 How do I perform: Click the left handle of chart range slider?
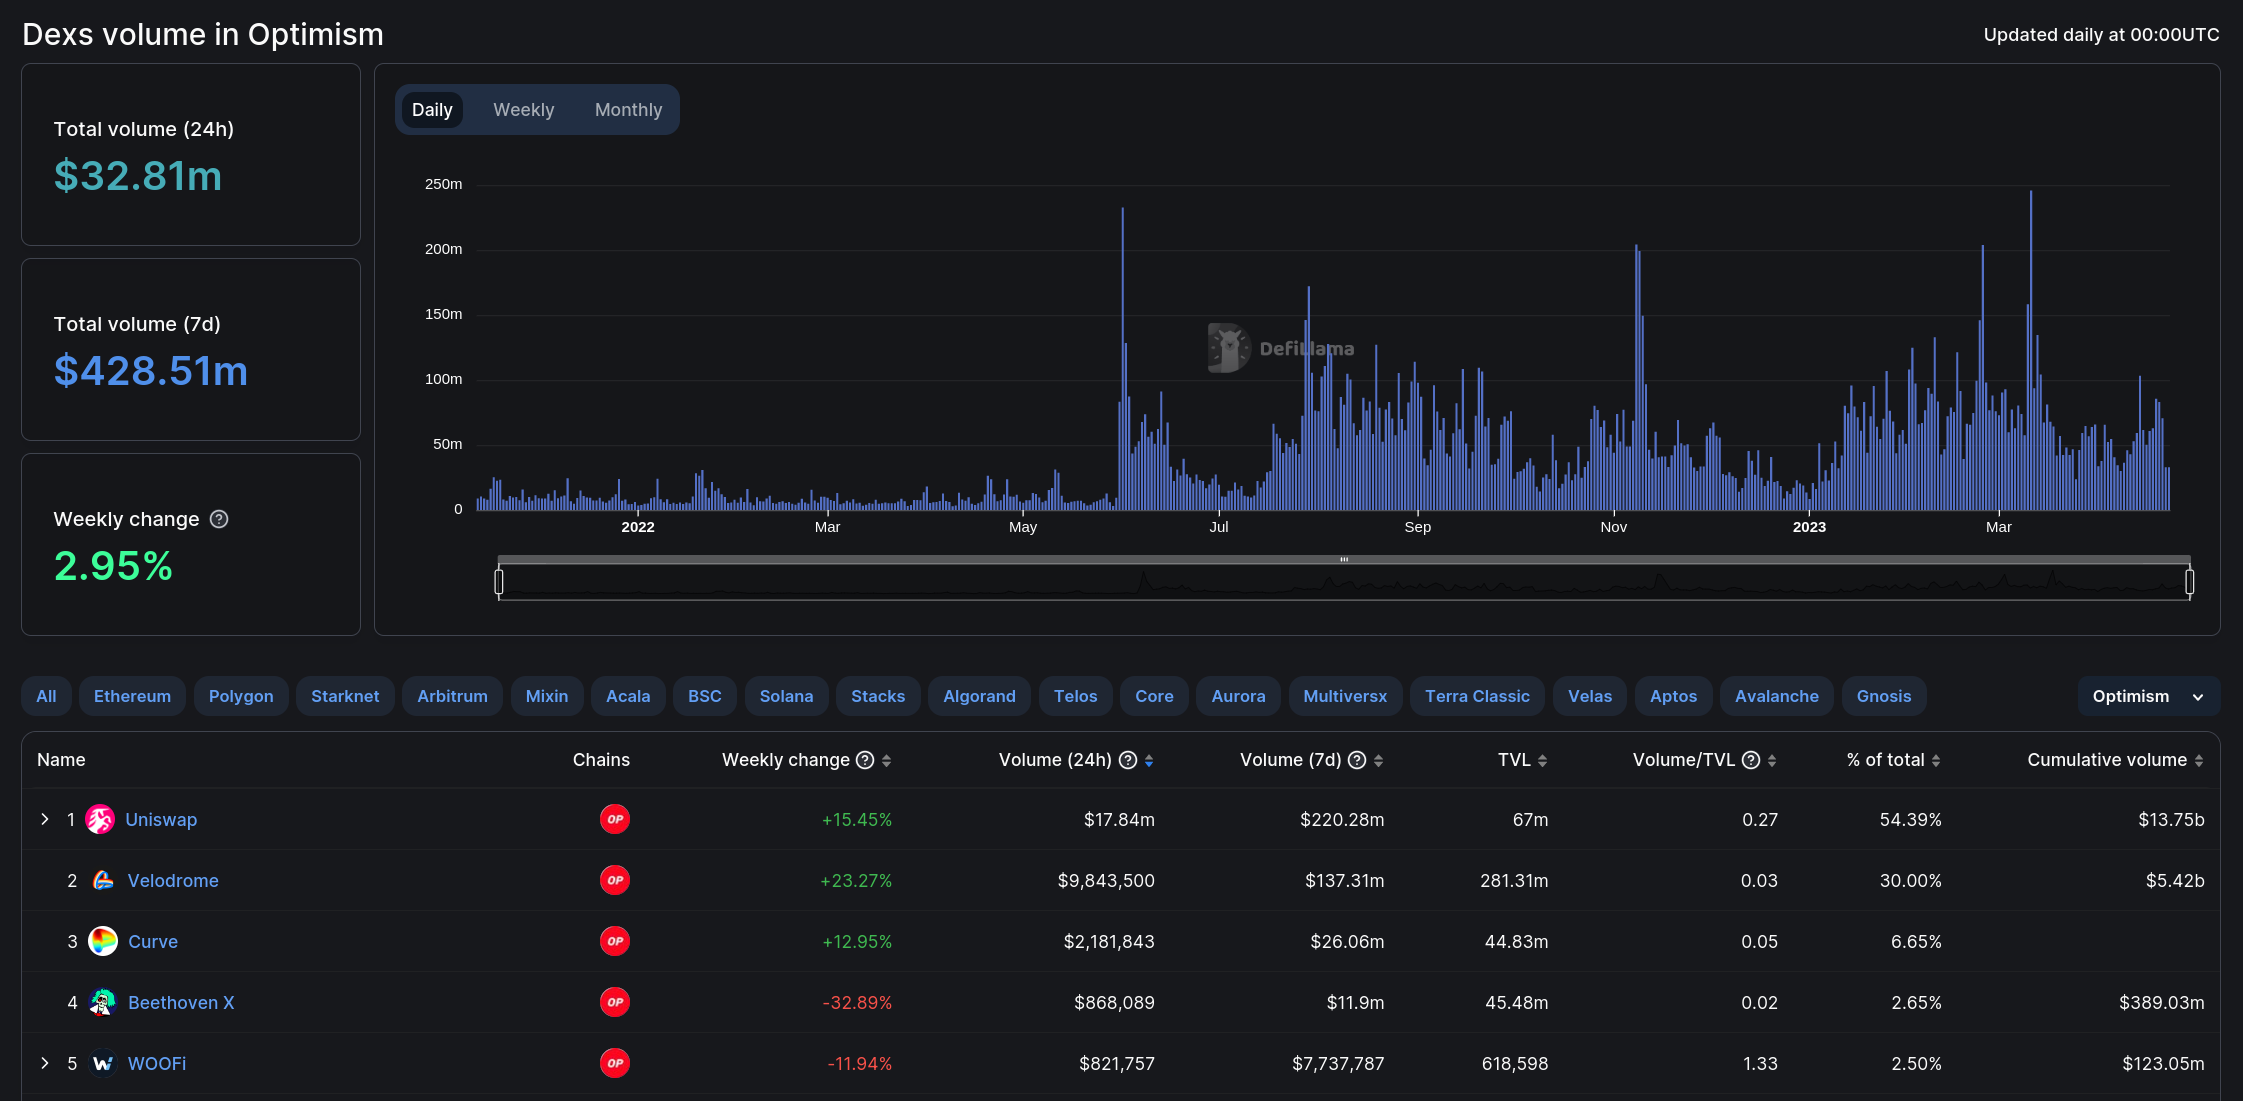pos(499,582)
